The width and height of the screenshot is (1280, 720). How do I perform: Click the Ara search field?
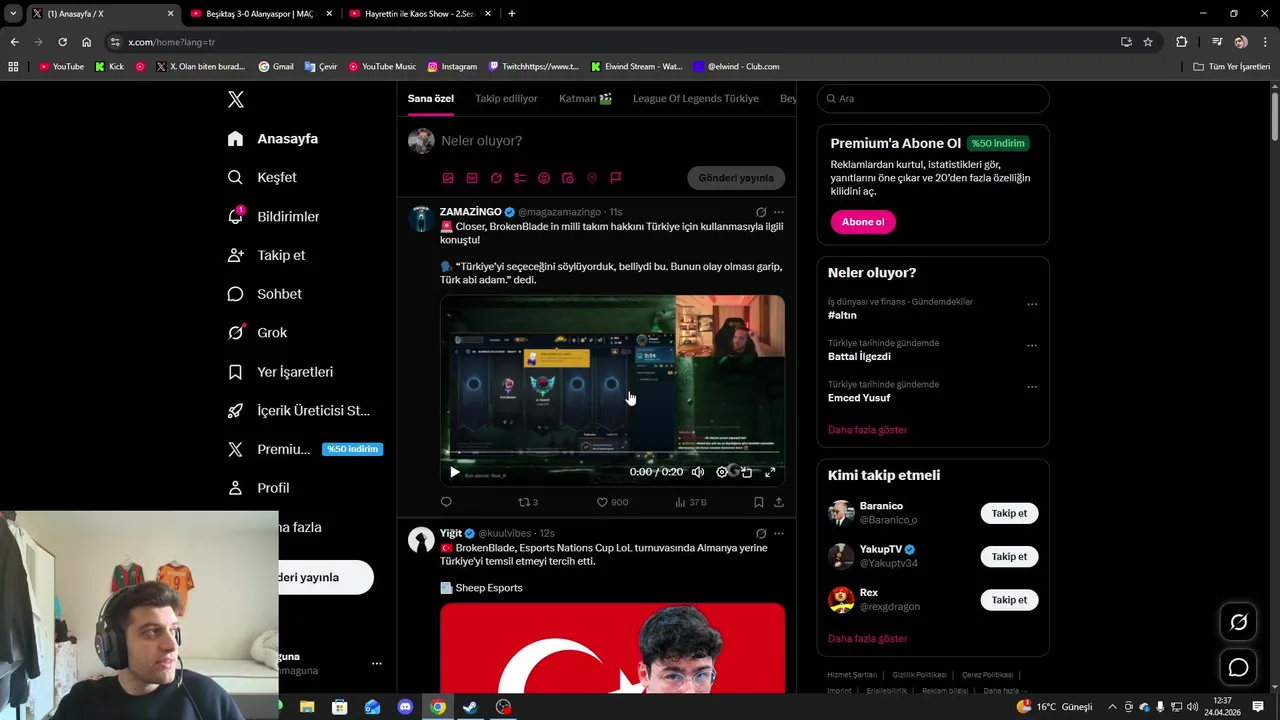click(933, 98)
